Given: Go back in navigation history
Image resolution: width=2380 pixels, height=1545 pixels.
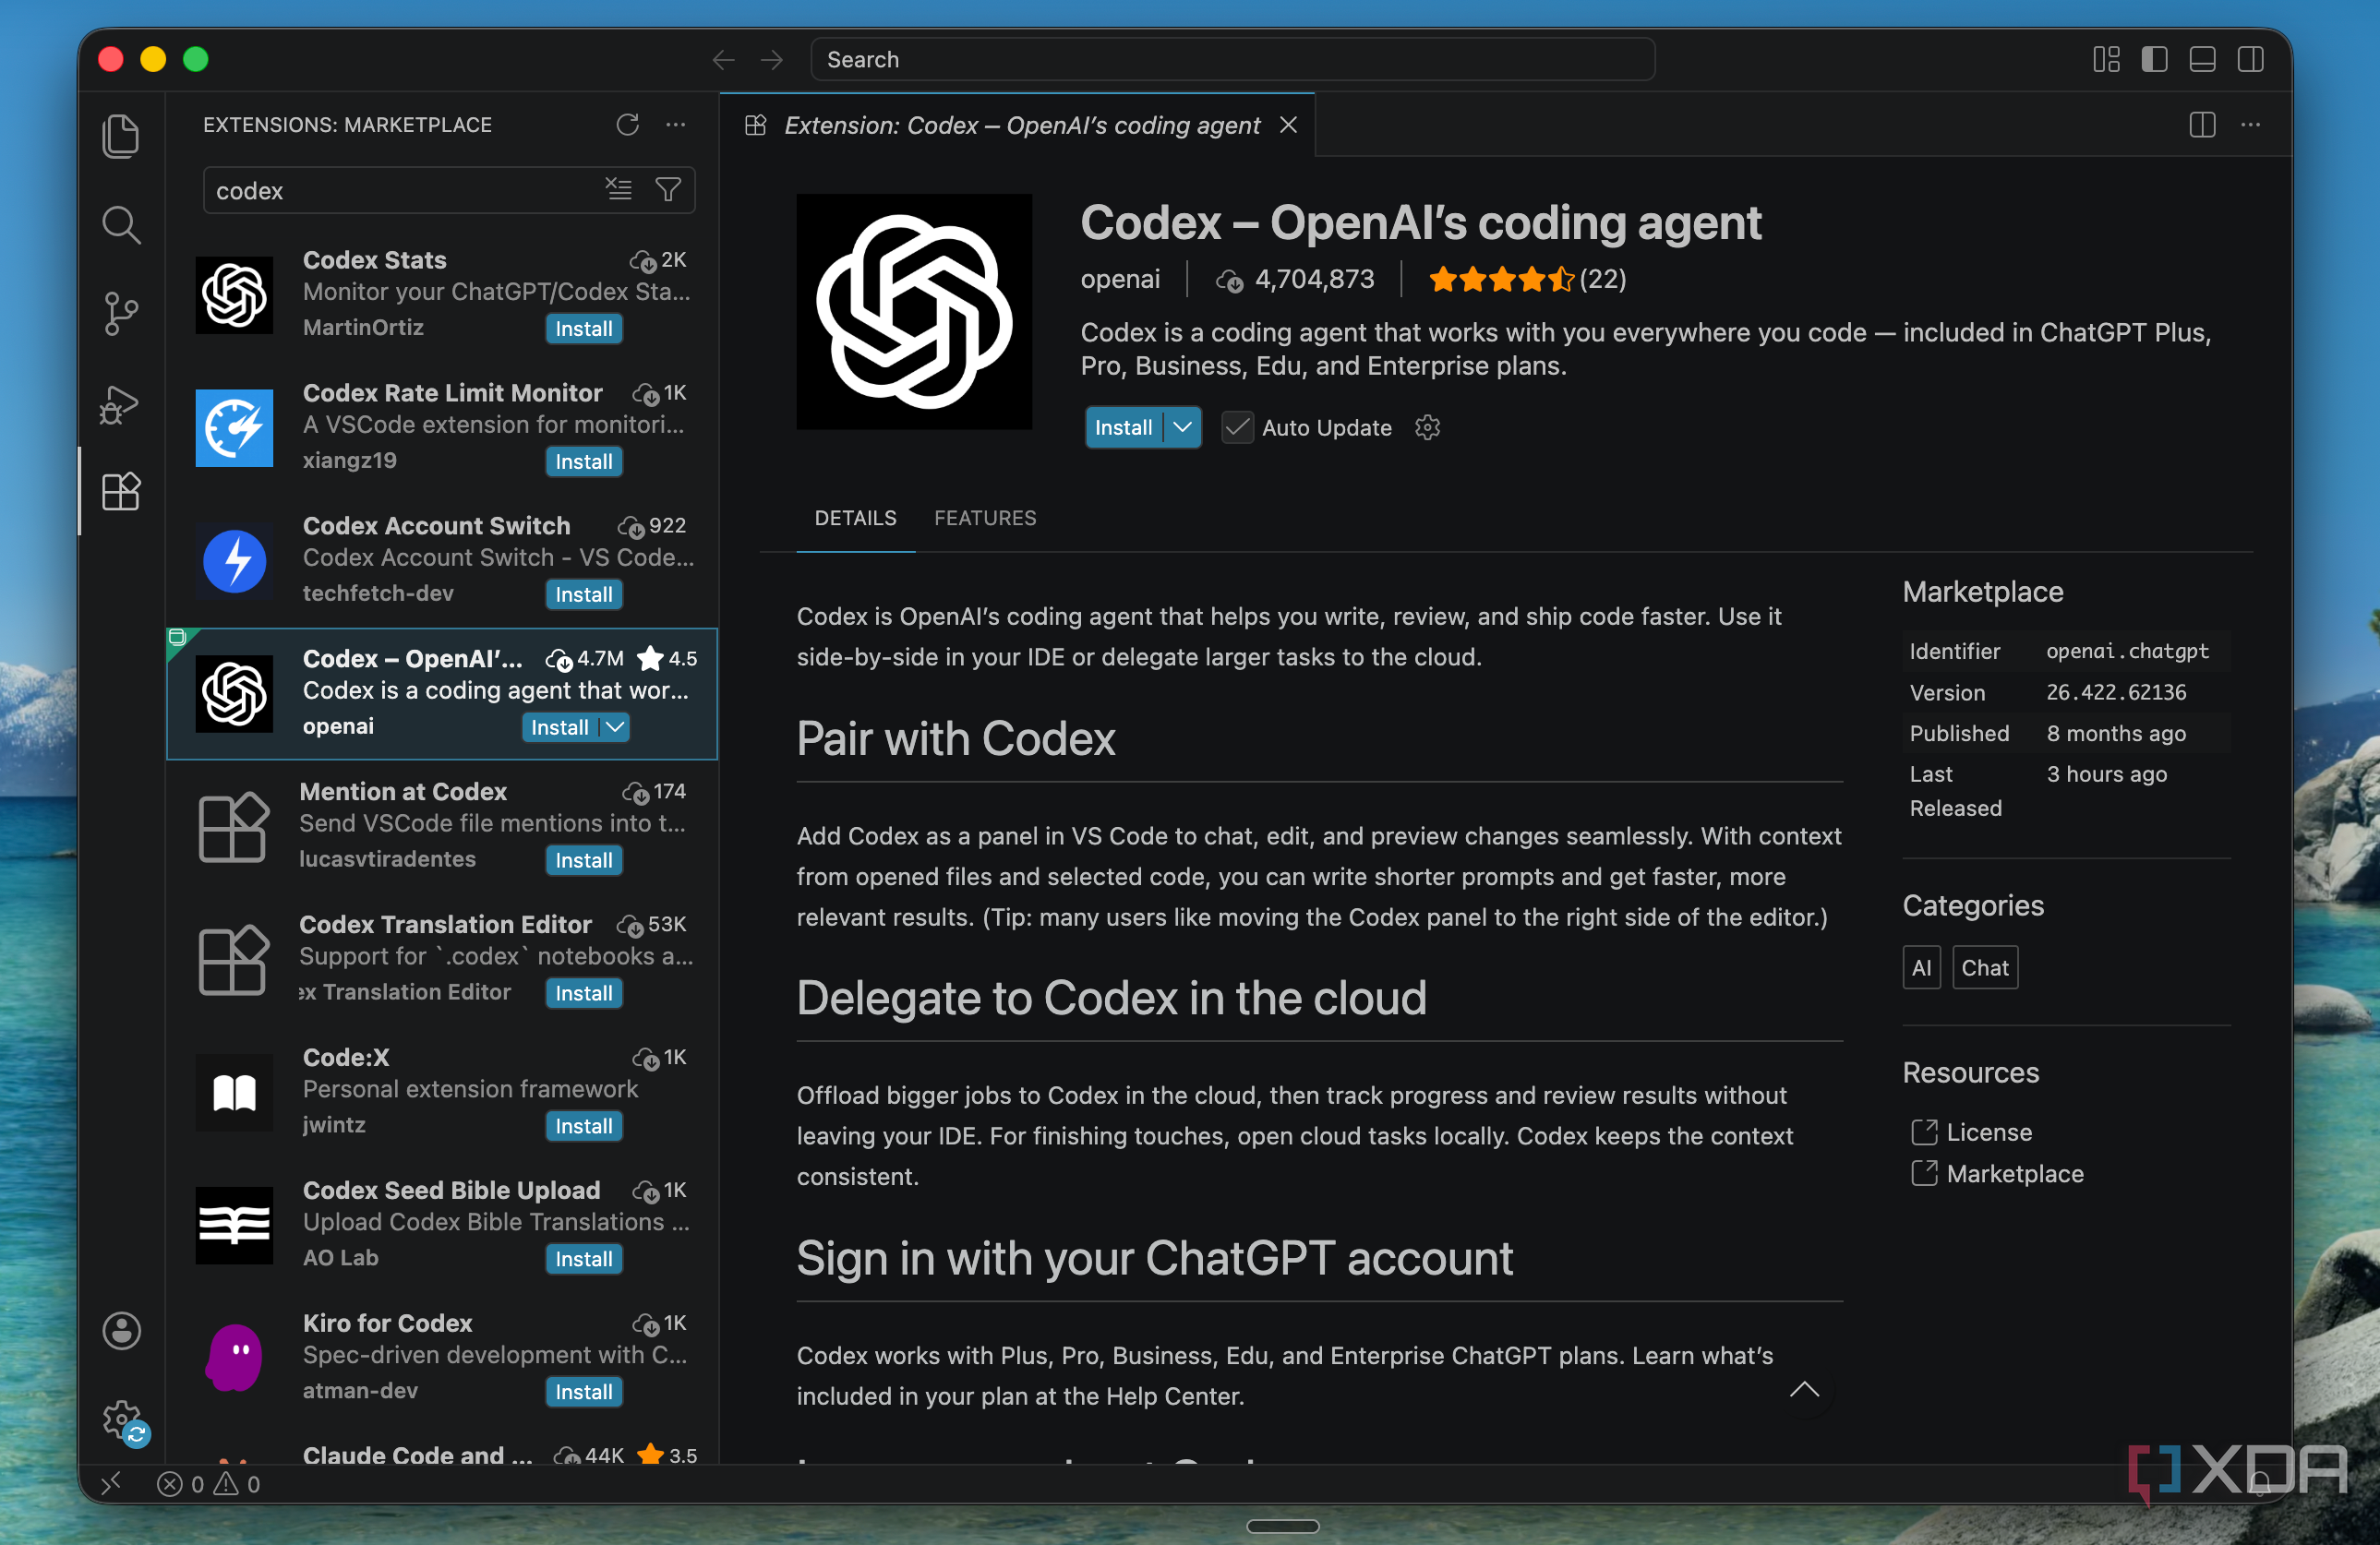Looking at the screenshot, I should click(x=723, y=60).
